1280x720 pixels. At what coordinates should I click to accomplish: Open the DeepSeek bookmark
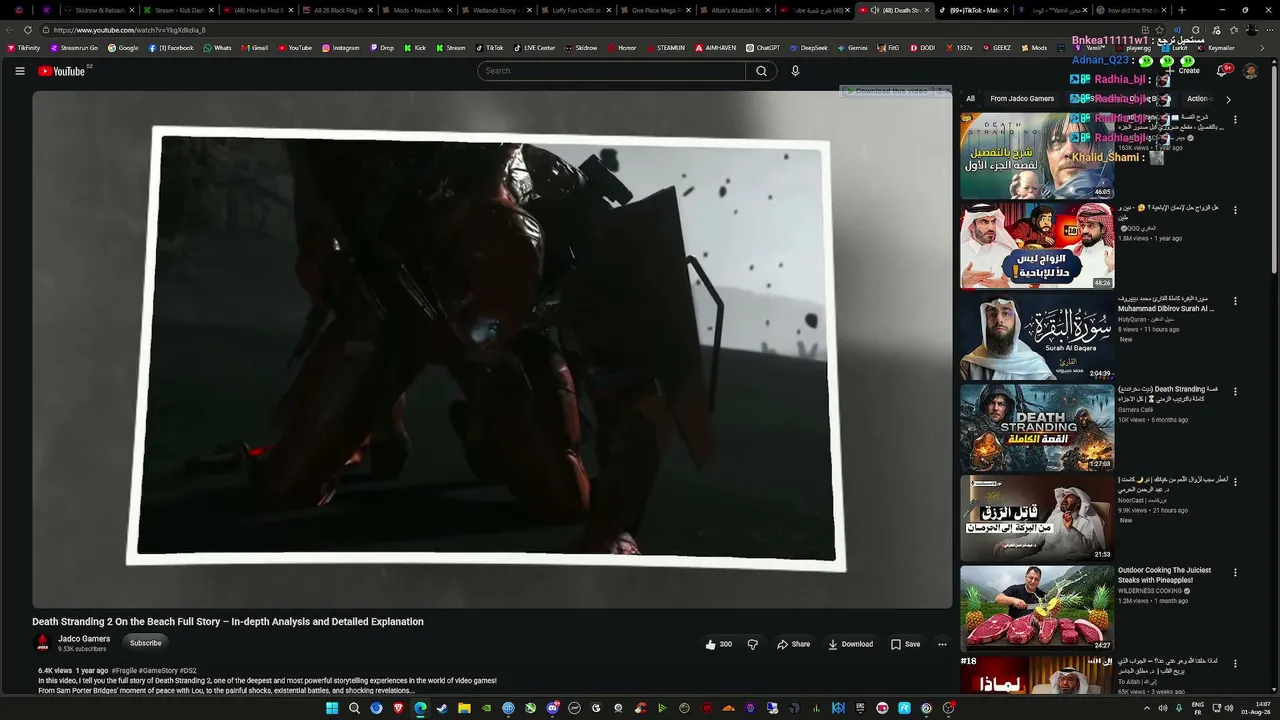(x=808, y=48)
